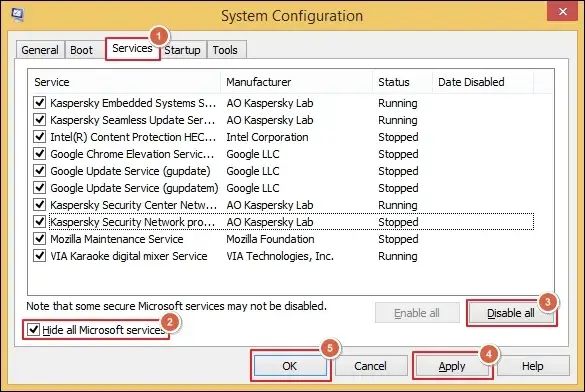Click Stopped status of Intel Content Protection

[x=398, y=137]
